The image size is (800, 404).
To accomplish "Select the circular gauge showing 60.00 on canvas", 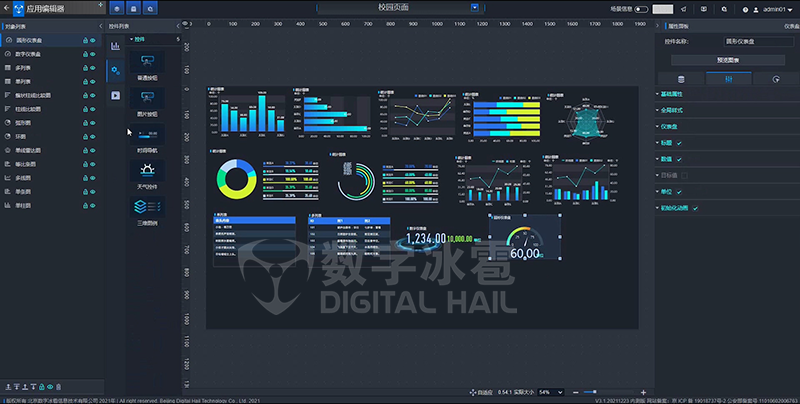I will 525,237.
